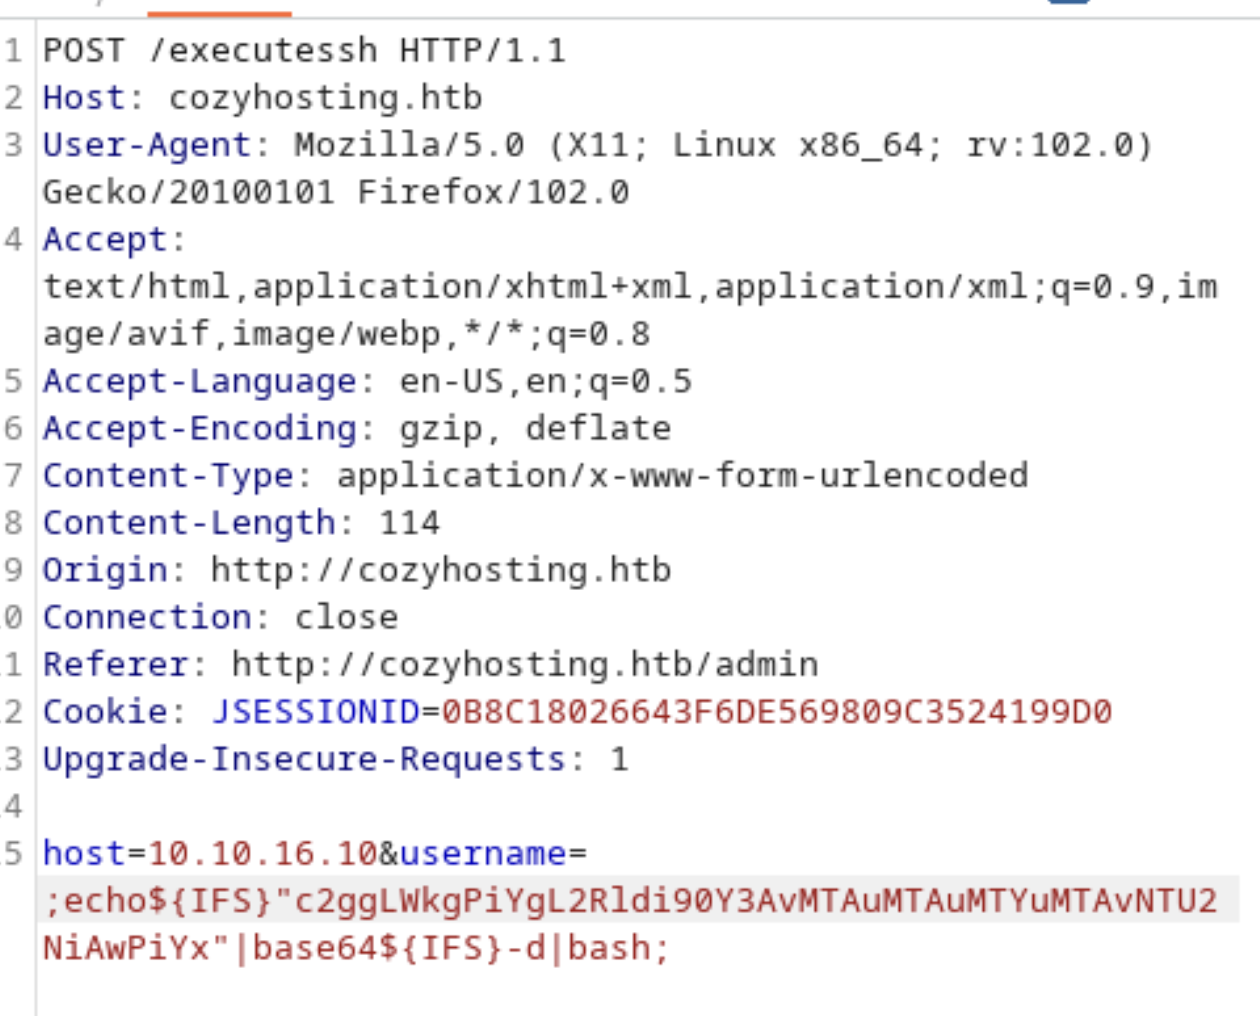Click the Content-Length header name
This screenshot has width=1260, height=1016.
(x=189, y=523)
